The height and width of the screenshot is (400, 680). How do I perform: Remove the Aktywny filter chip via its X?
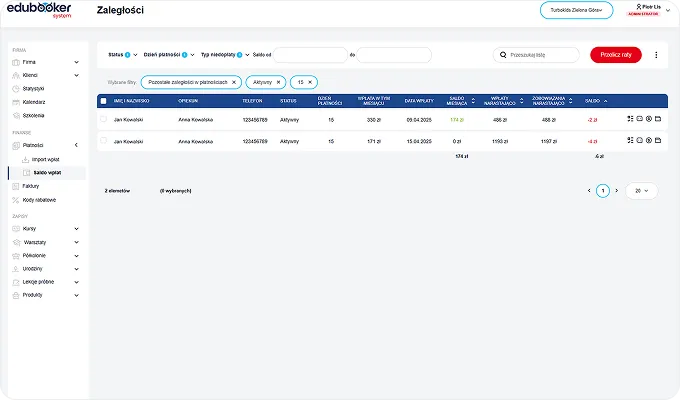(278, 81)
